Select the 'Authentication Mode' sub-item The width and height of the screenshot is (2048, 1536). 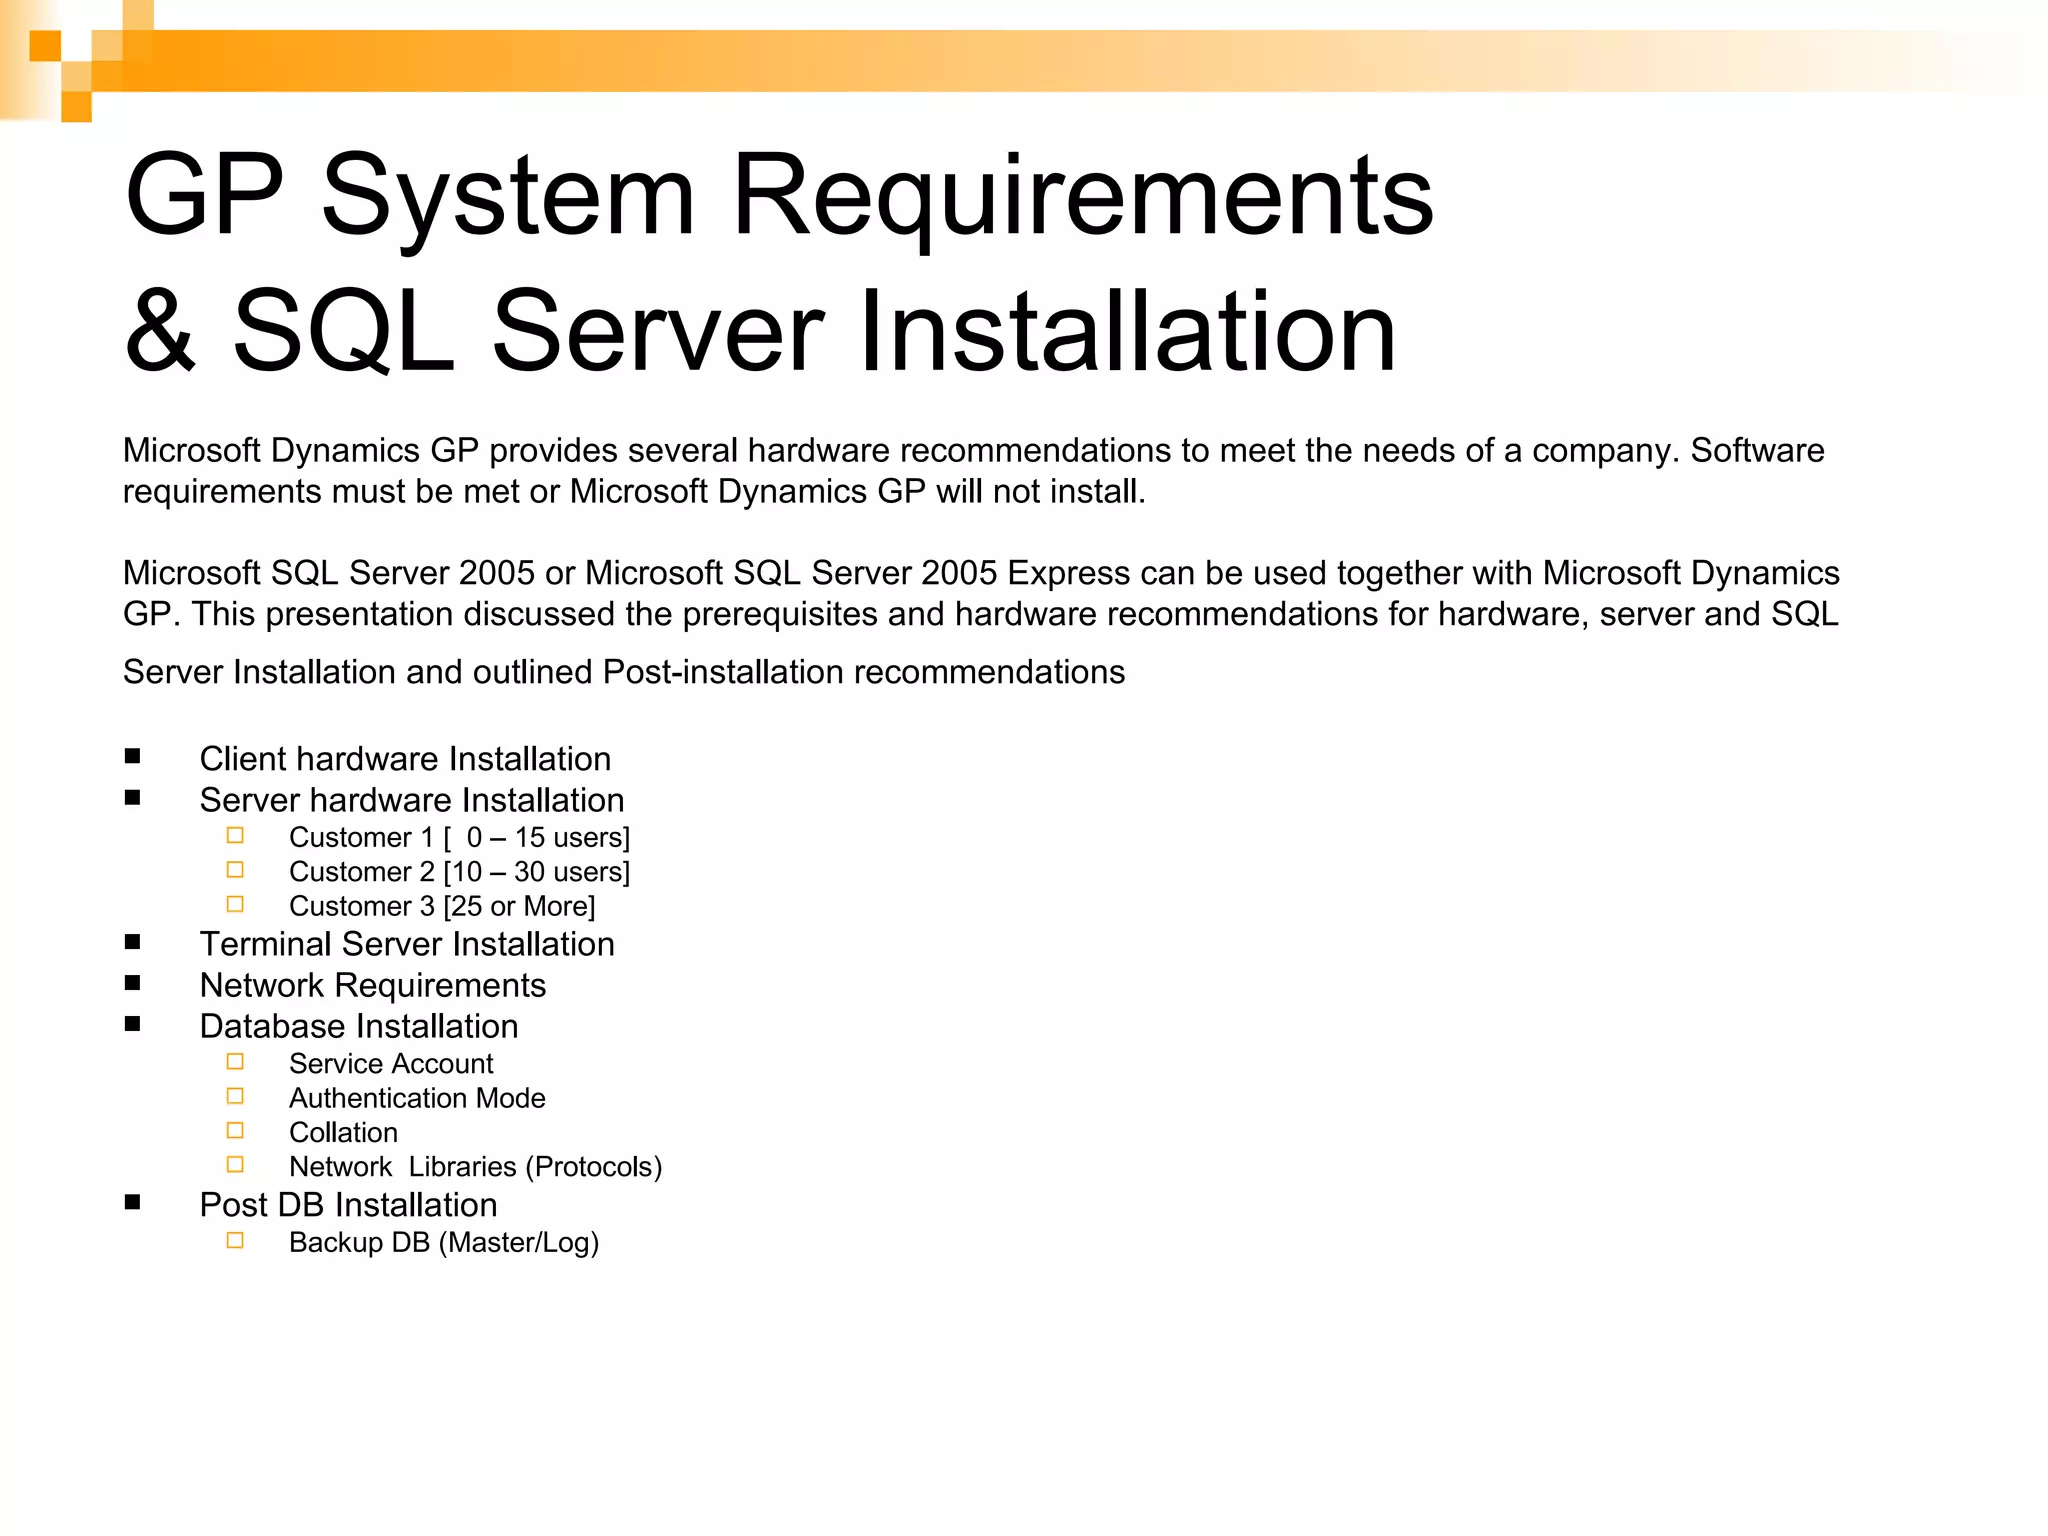(417, 1098)
